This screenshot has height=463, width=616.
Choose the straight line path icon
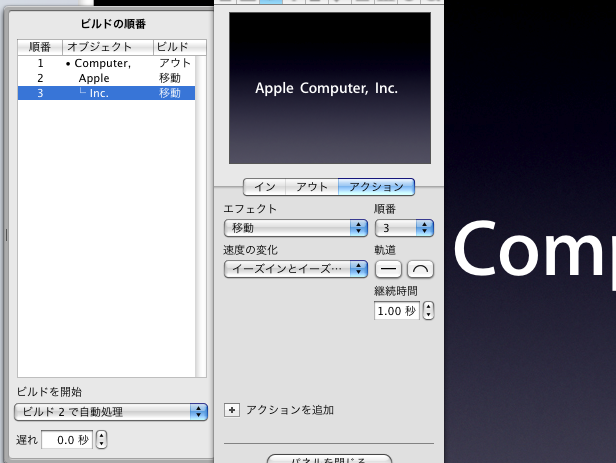coord(389,269)
